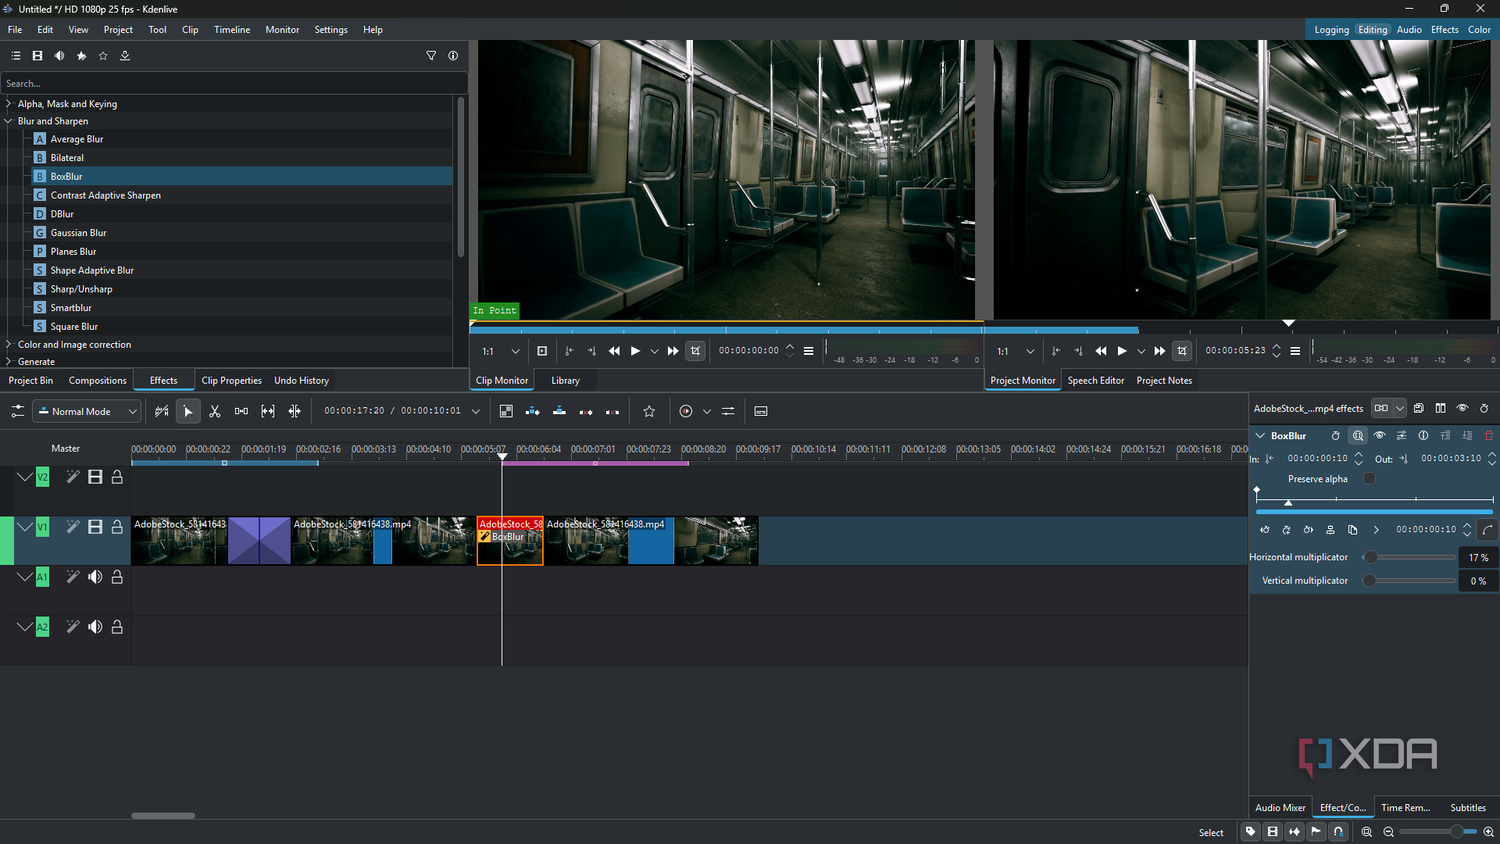Add keyframe curve type button
Screen dimensions: 1500x844
(x=1488, y=530)
